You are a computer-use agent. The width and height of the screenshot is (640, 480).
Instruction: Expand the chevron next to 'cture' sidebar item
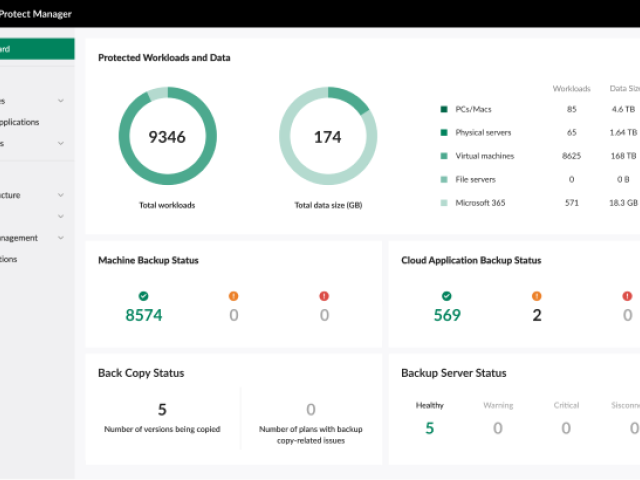[x=61, y=195]
